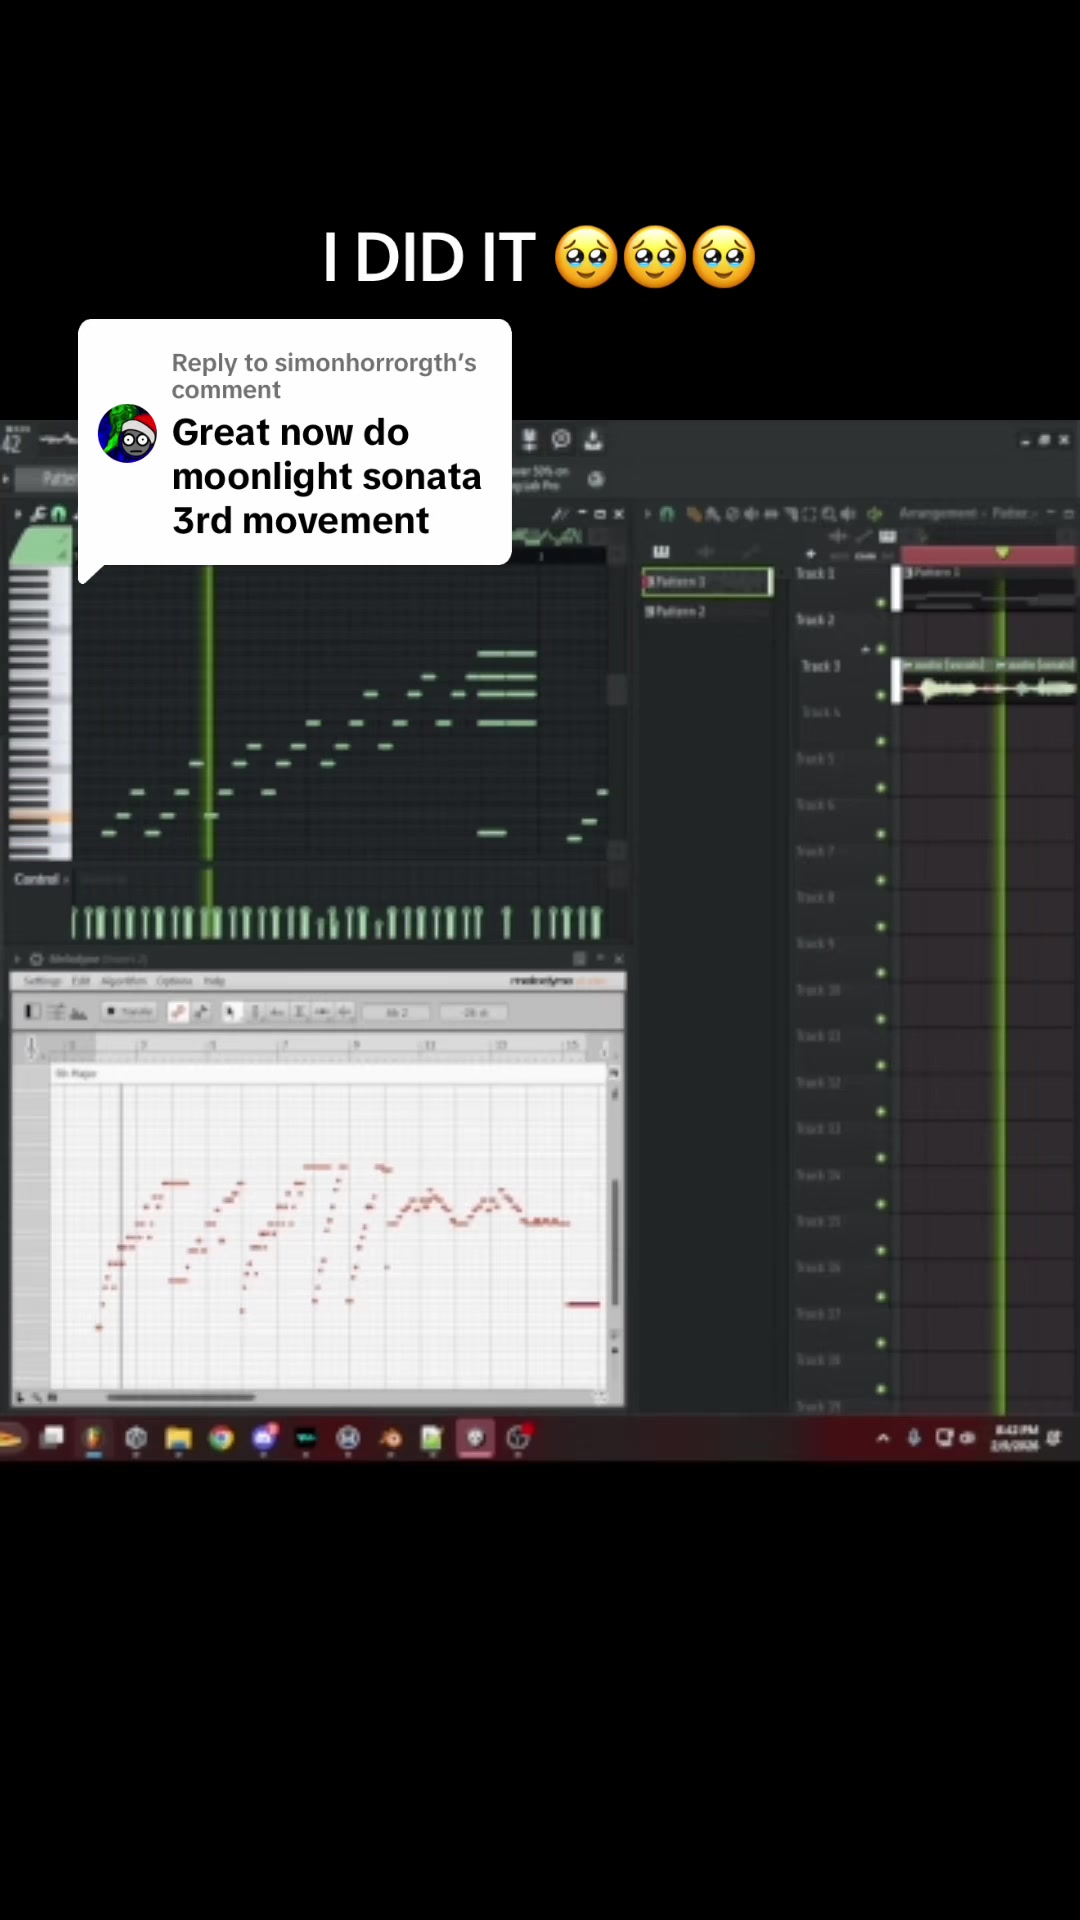Image resolution: width=1080 pixels, height=1920 pixels.
Task: Toggle the playlist snap magnet
Action: coord(667,513)
